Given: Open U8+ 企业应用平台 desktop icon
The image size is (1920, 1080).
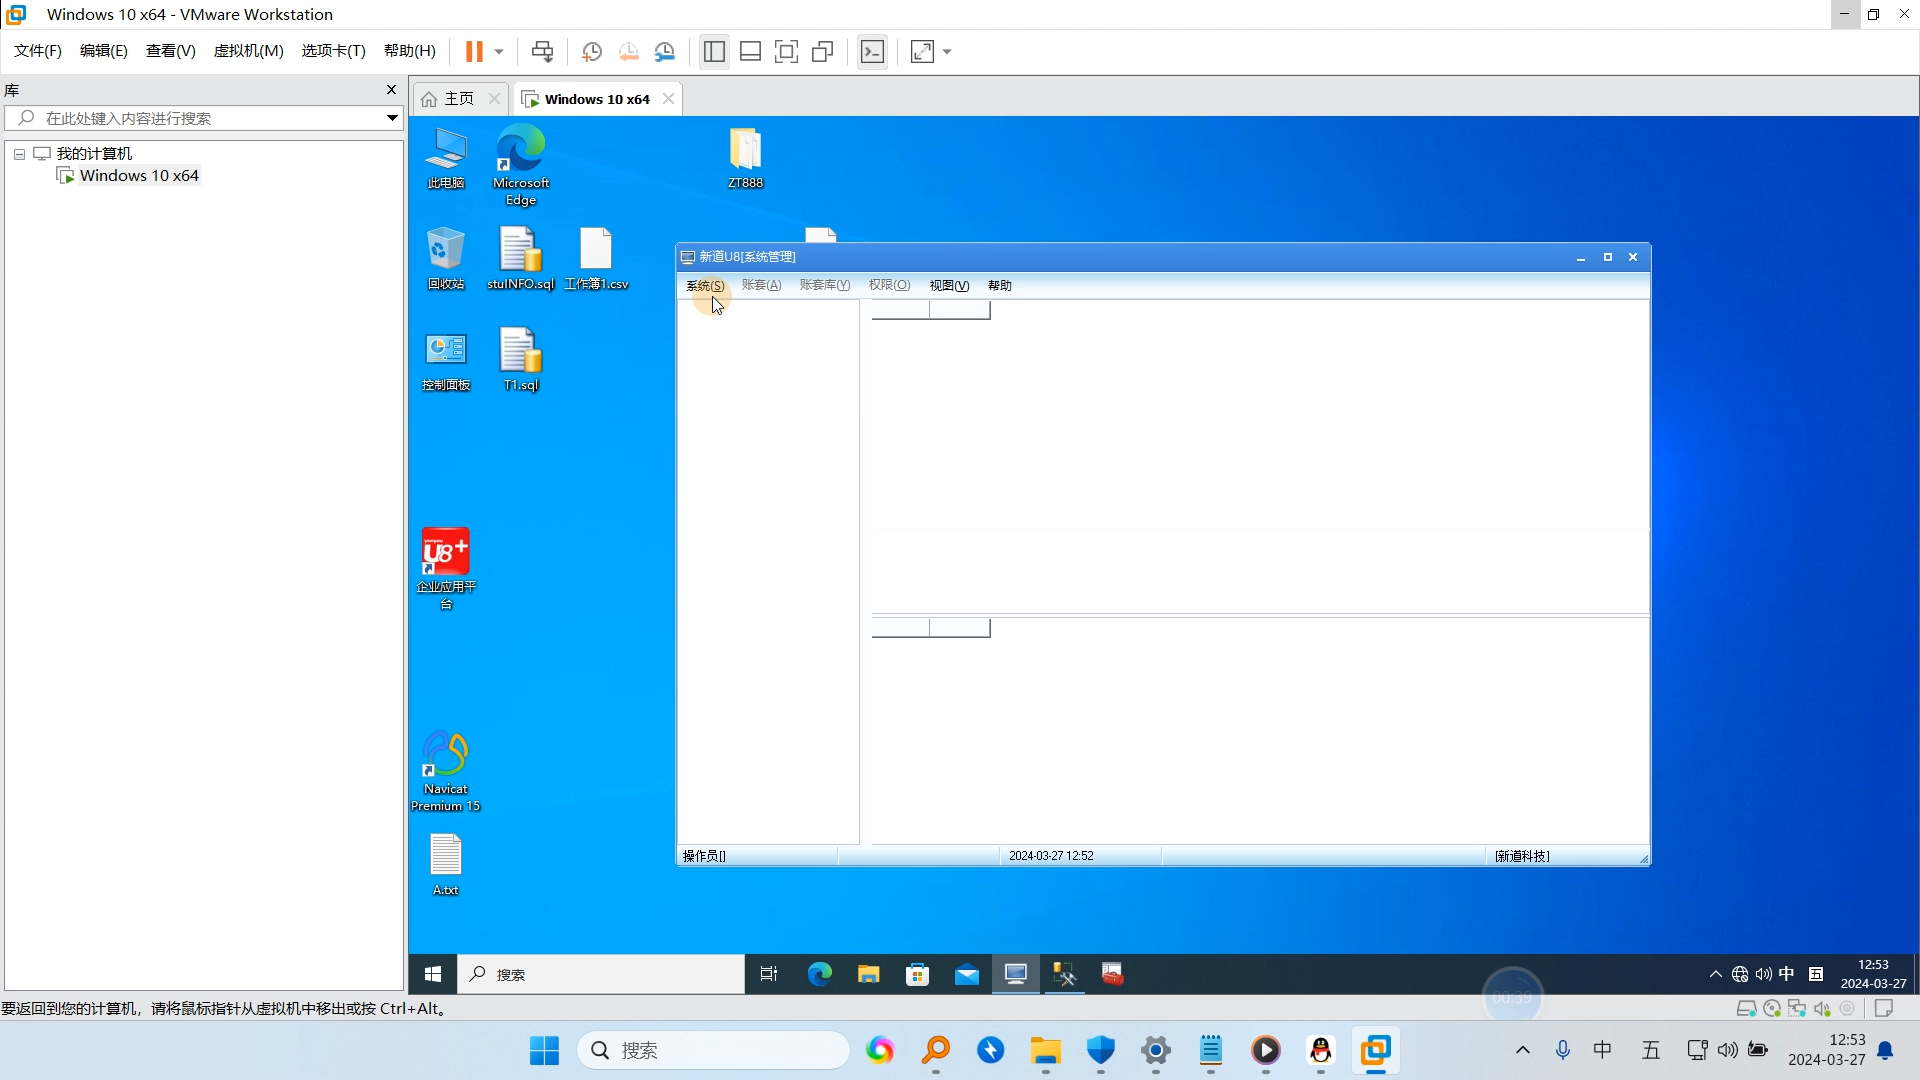Looking at the screenshot, I should tap(445, 553).
